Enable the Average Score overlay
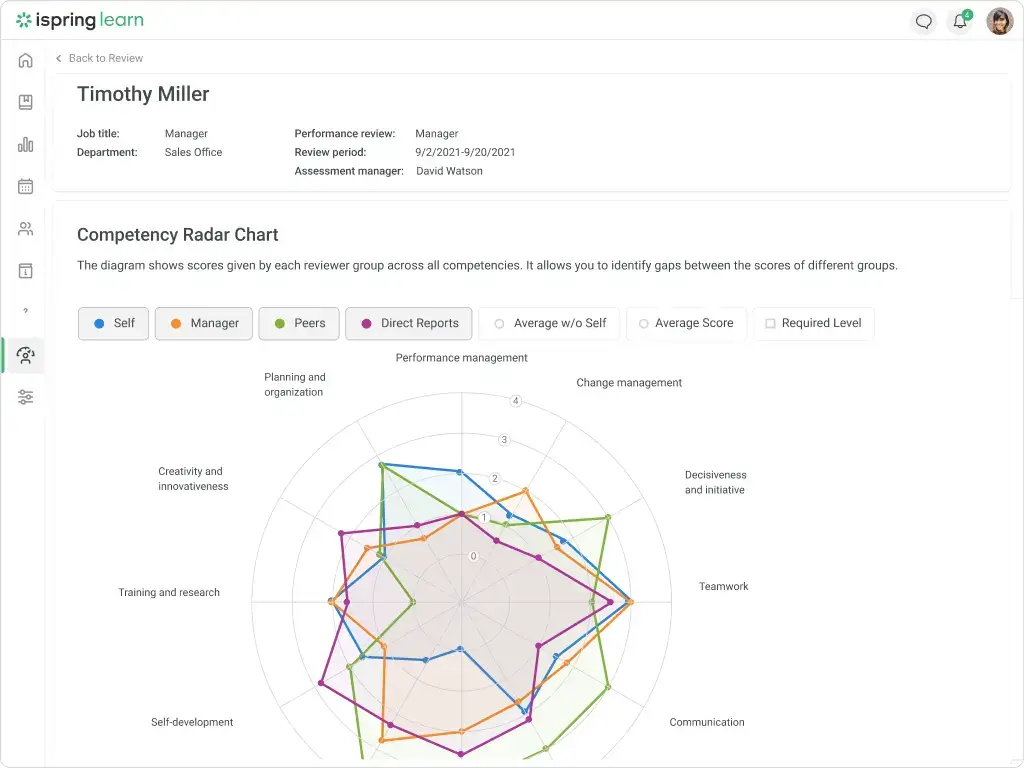 (686, 323)
